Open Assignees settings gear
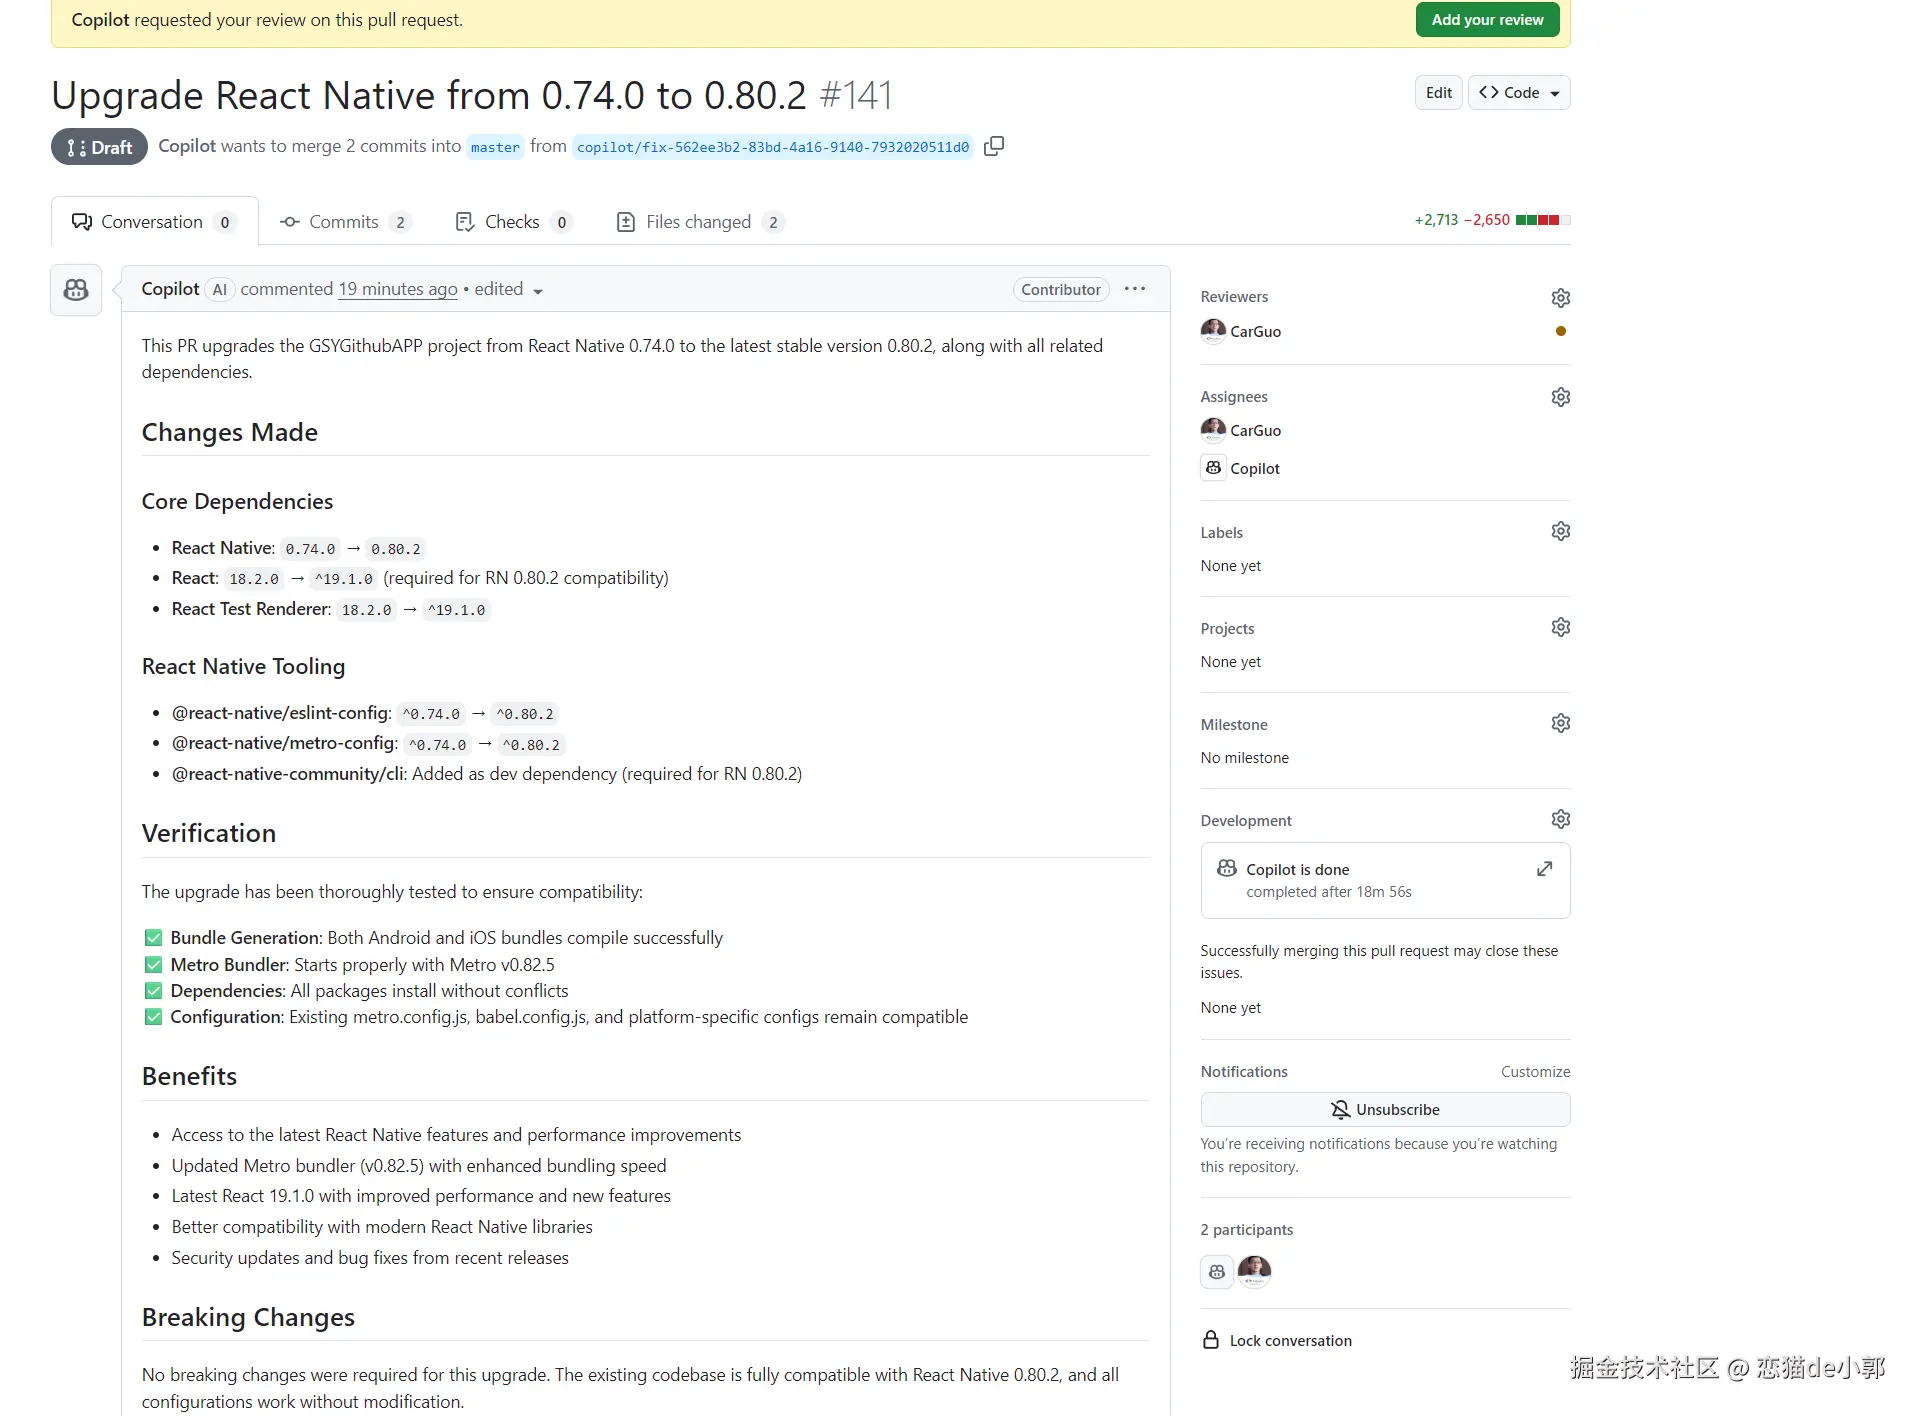The height and width of the screenshot is (1416, 1920). [x=1560, y=397]
